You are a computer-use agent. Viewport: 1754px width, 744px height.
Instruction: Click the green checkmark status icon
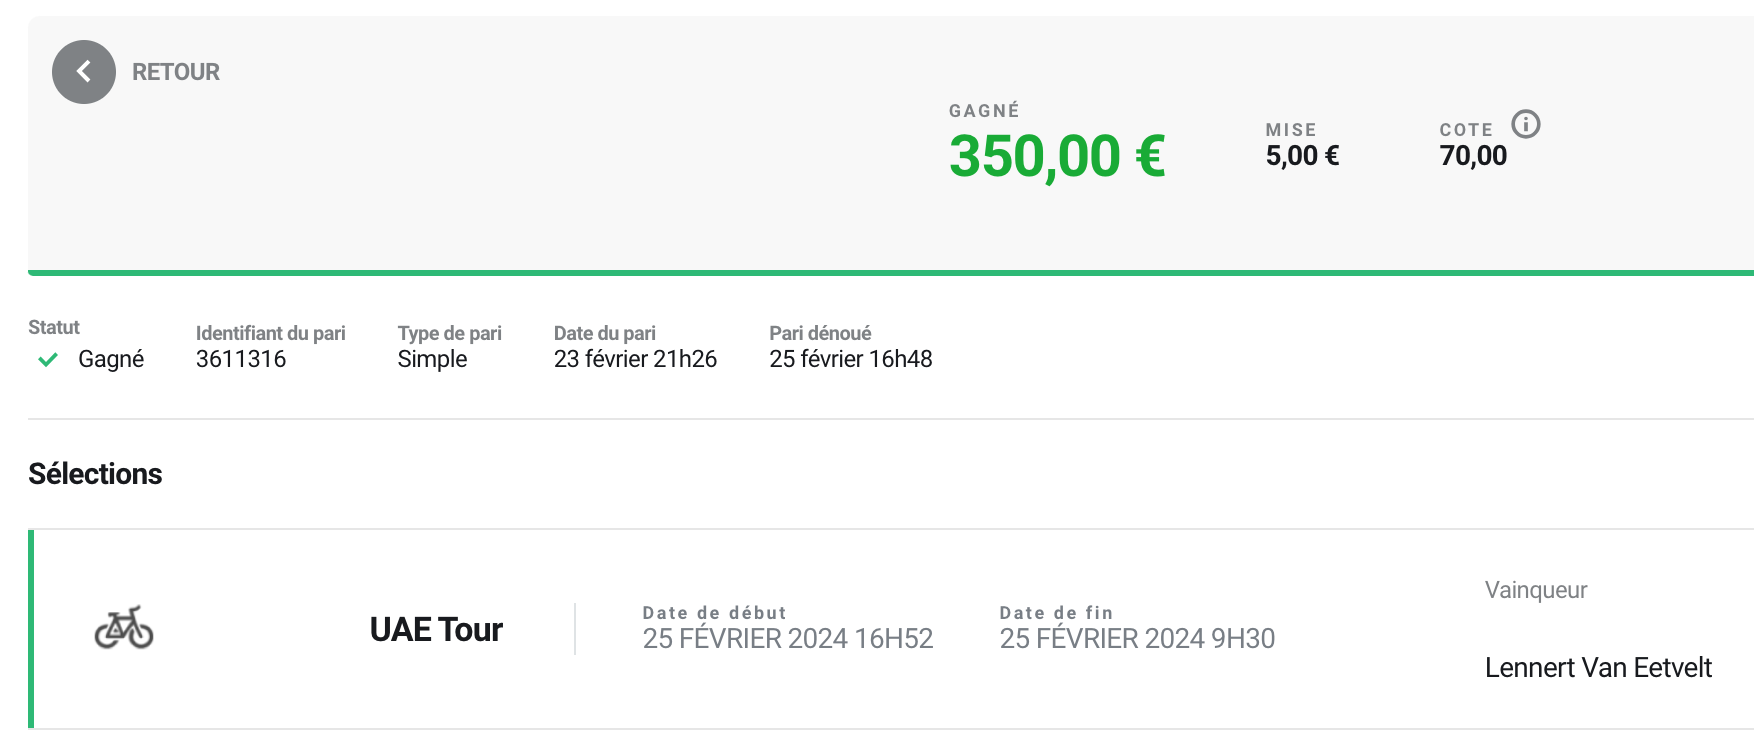click(x=47, y=360)
